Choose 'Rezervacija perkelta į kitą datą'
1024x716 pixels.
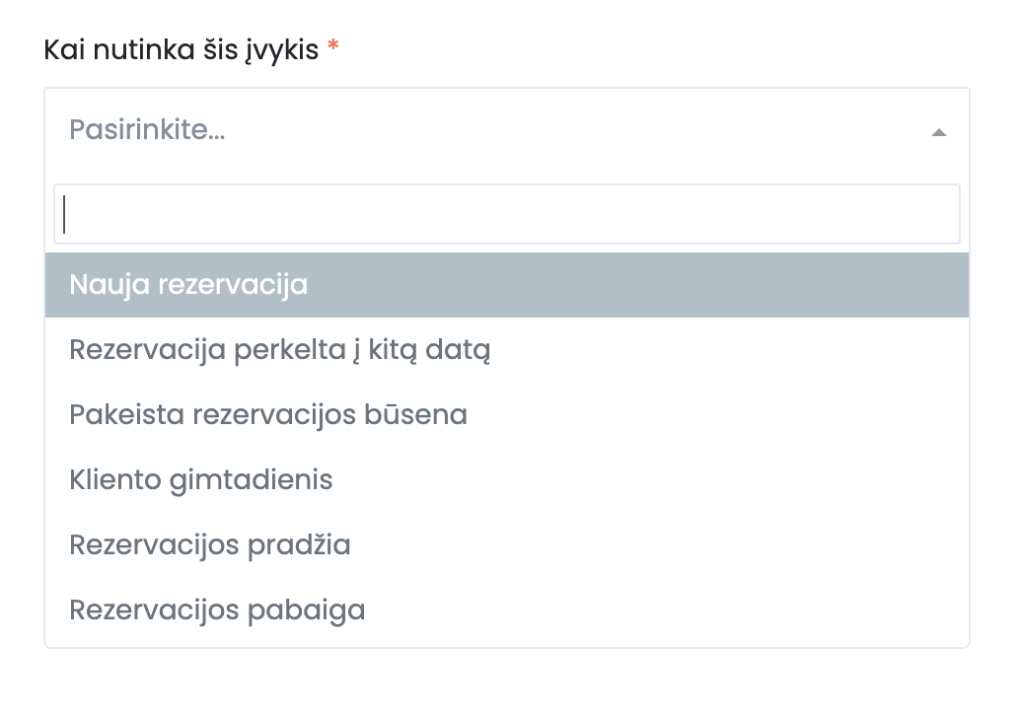click(279, 350)
